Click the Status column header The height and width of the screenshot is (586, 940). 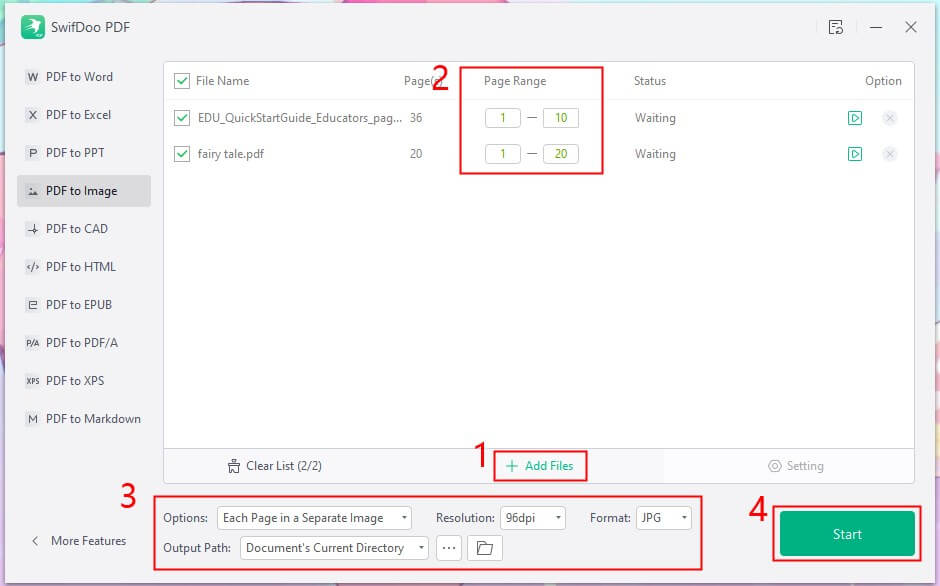click(650, 81)
